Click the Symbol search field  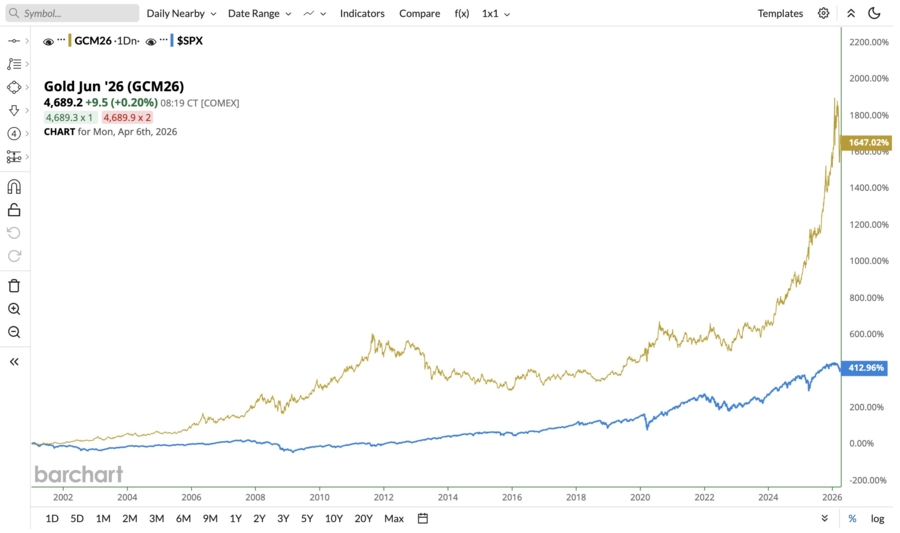click(72, 14)
